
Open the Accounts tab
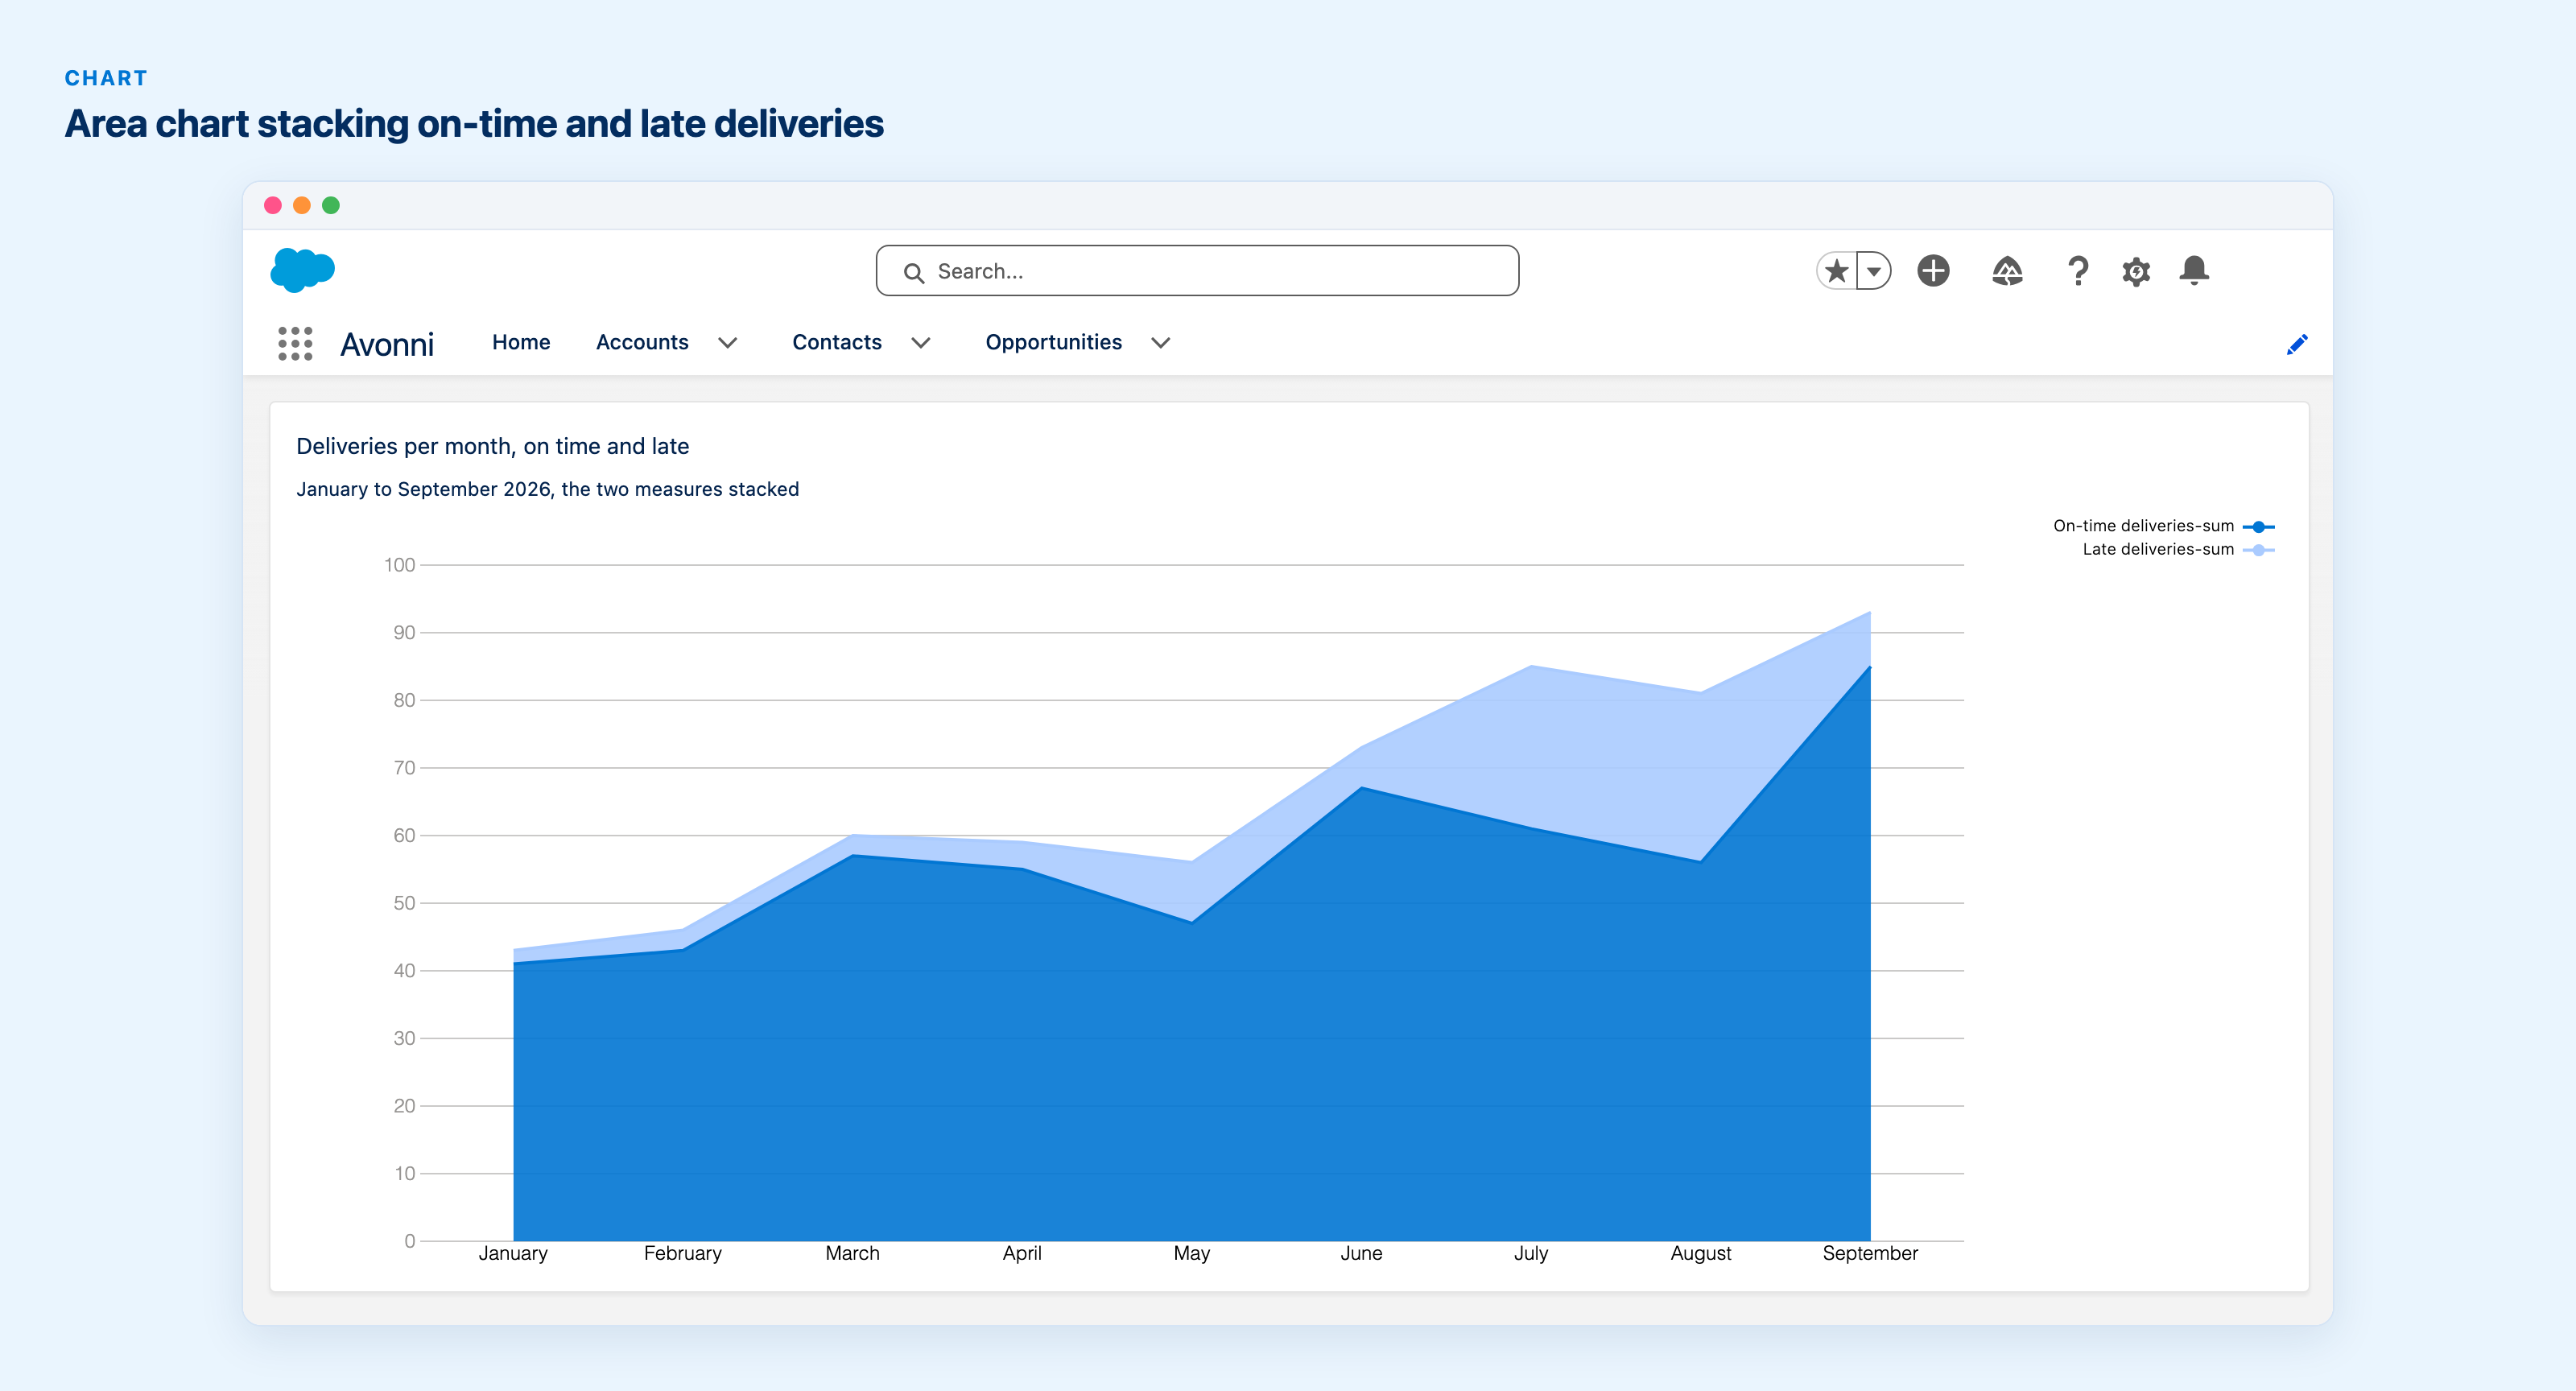(642, 342)
